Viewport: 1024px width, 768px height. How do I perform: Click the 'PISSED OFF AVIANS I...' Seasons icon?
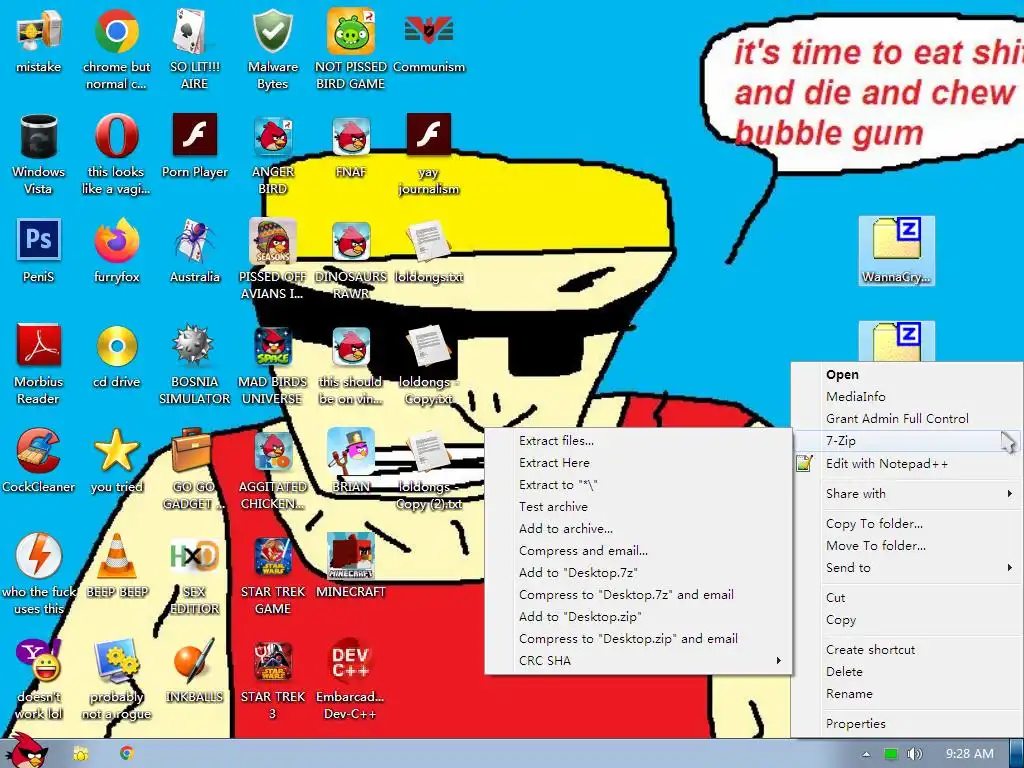(272, 240)
